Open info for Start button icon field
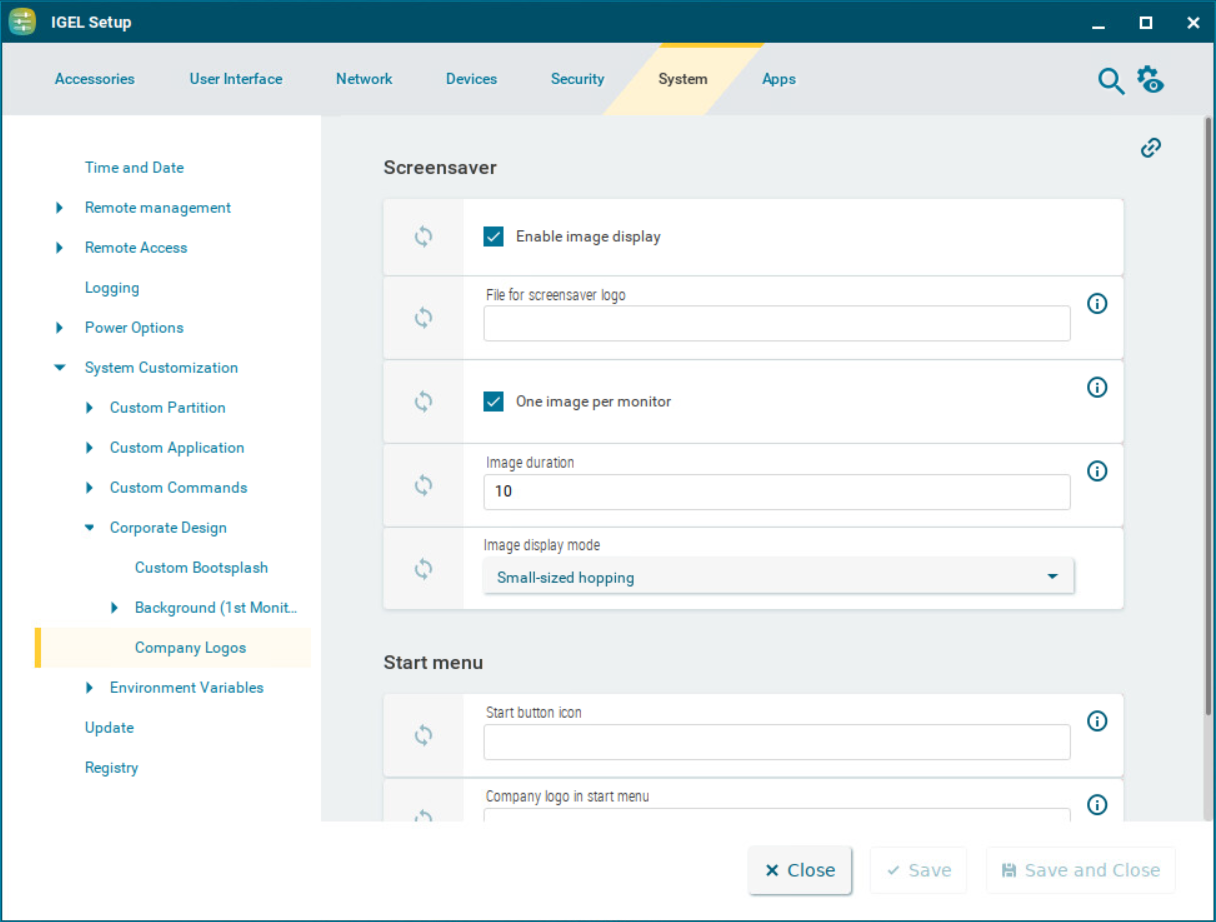The width and height of the screenshot is (1216, 922). pos(1097,721)
